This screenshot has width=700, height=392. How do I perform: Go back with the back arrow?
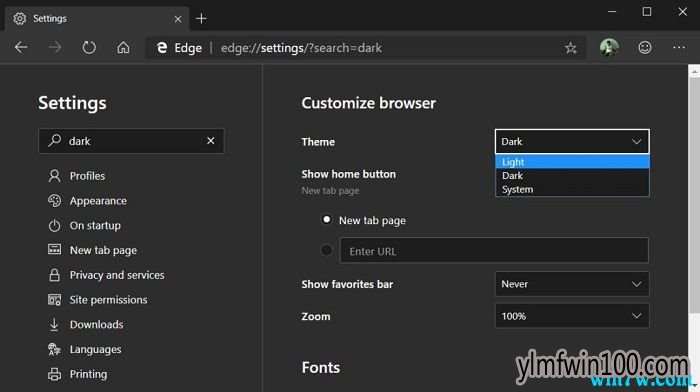(x=21, y=47)
